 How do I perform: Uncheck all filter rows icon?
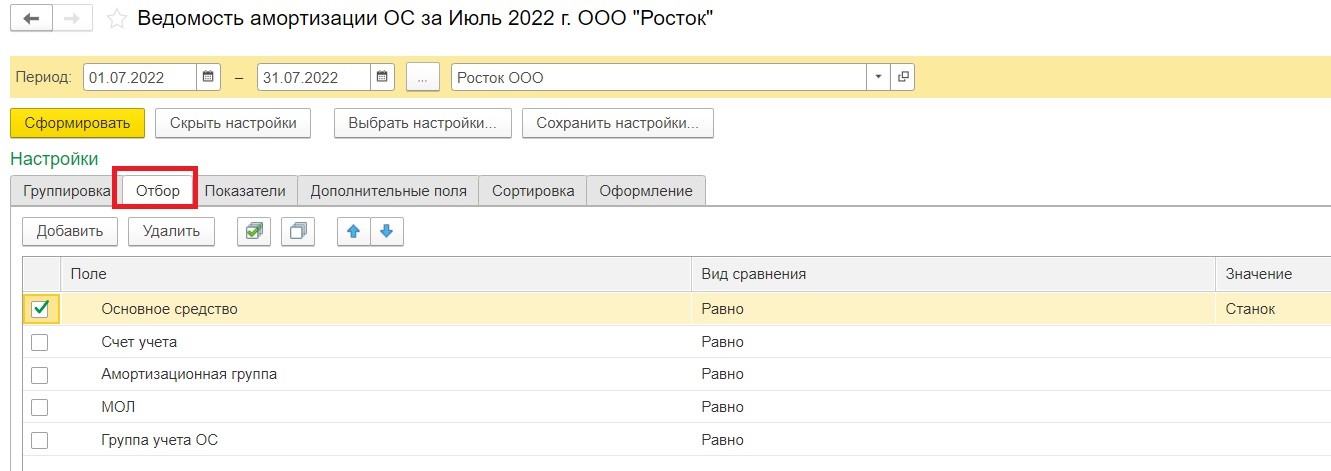click(x=298, y=231)
